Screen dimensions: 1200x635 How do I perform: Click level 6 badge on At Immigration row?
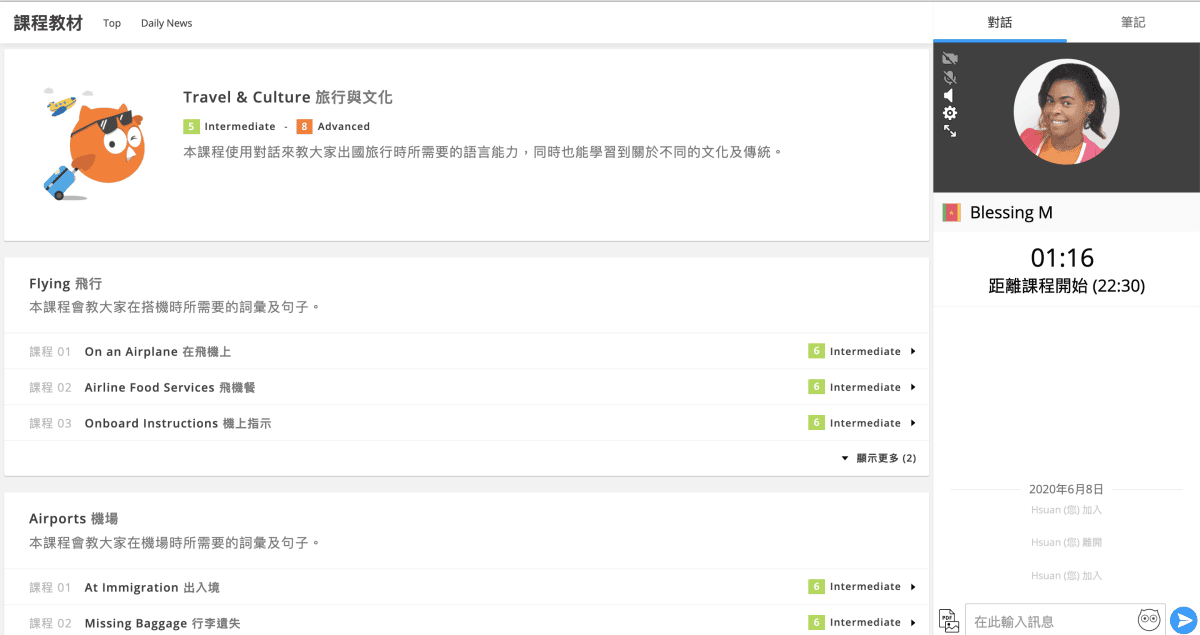pos(816,587)
